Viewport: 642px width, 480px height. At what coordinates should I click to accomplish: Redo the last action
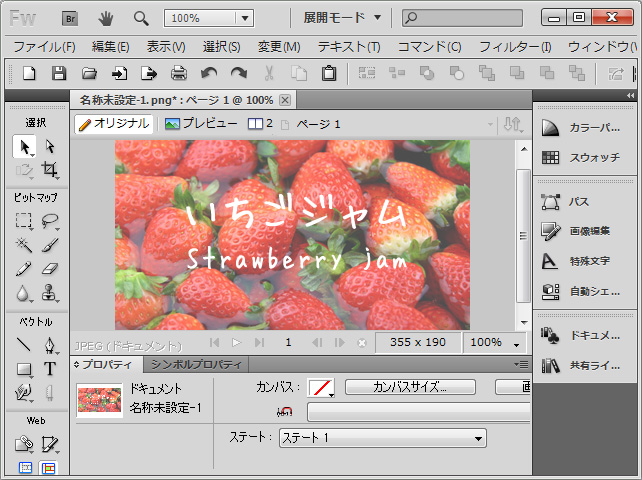239,74
